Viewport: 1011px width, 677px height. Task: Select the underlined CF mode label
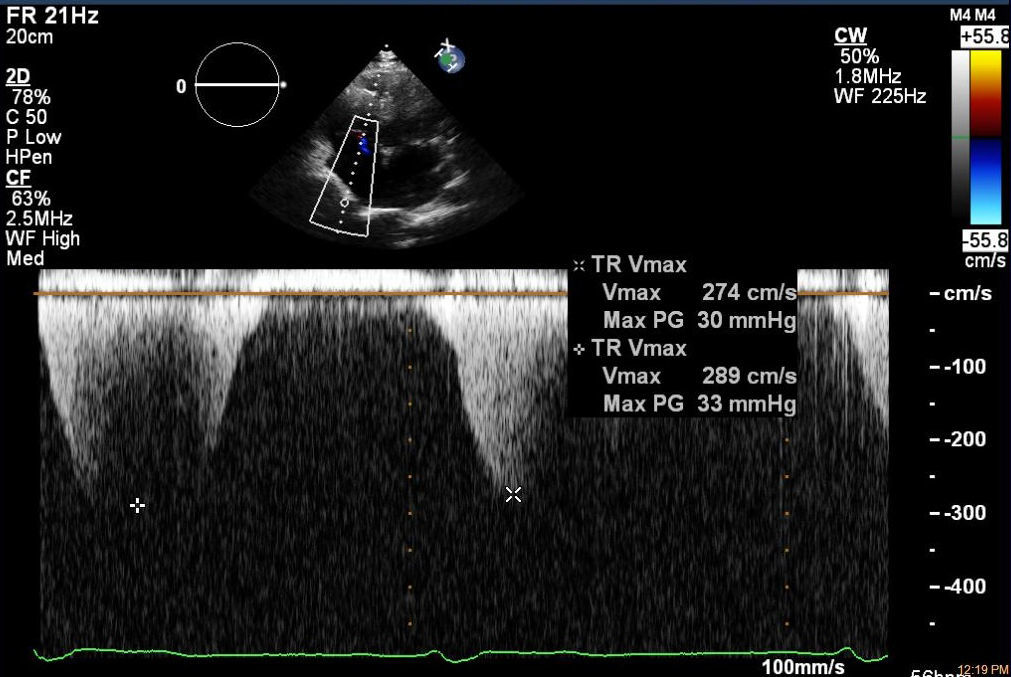(x=18, y=178)
